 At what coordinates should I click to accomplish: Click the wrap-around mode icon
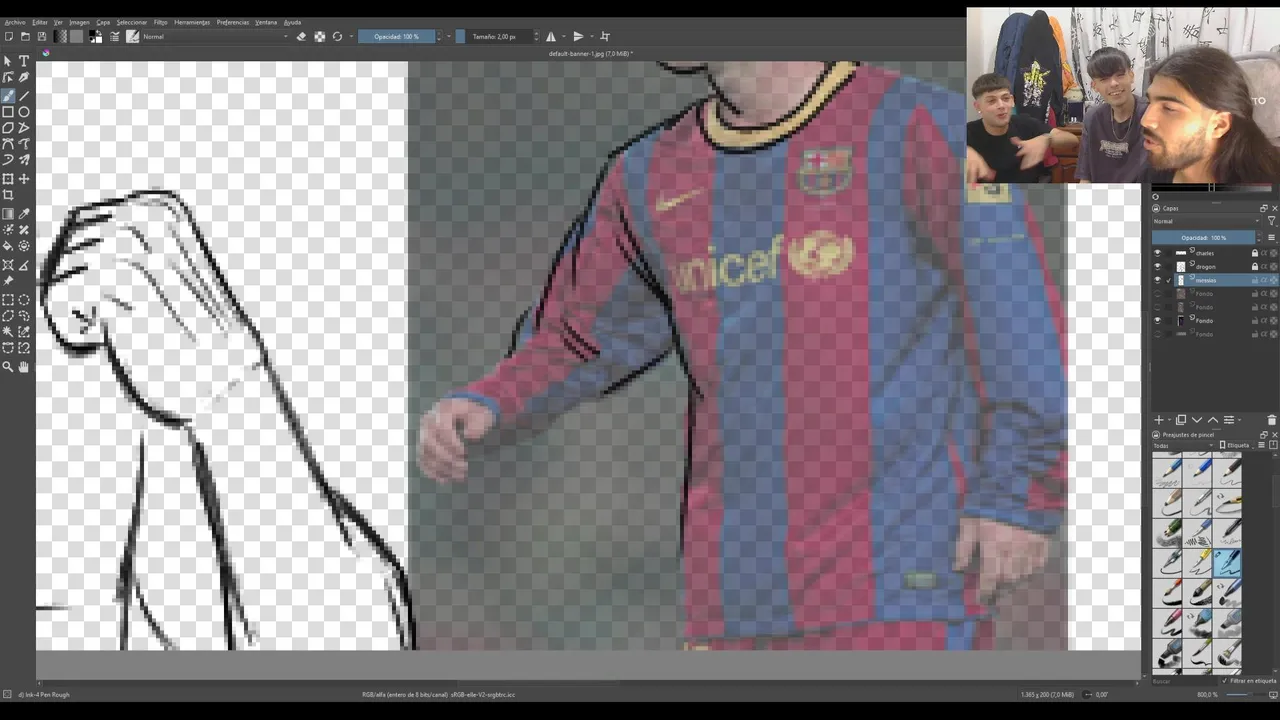pos(604,37)
